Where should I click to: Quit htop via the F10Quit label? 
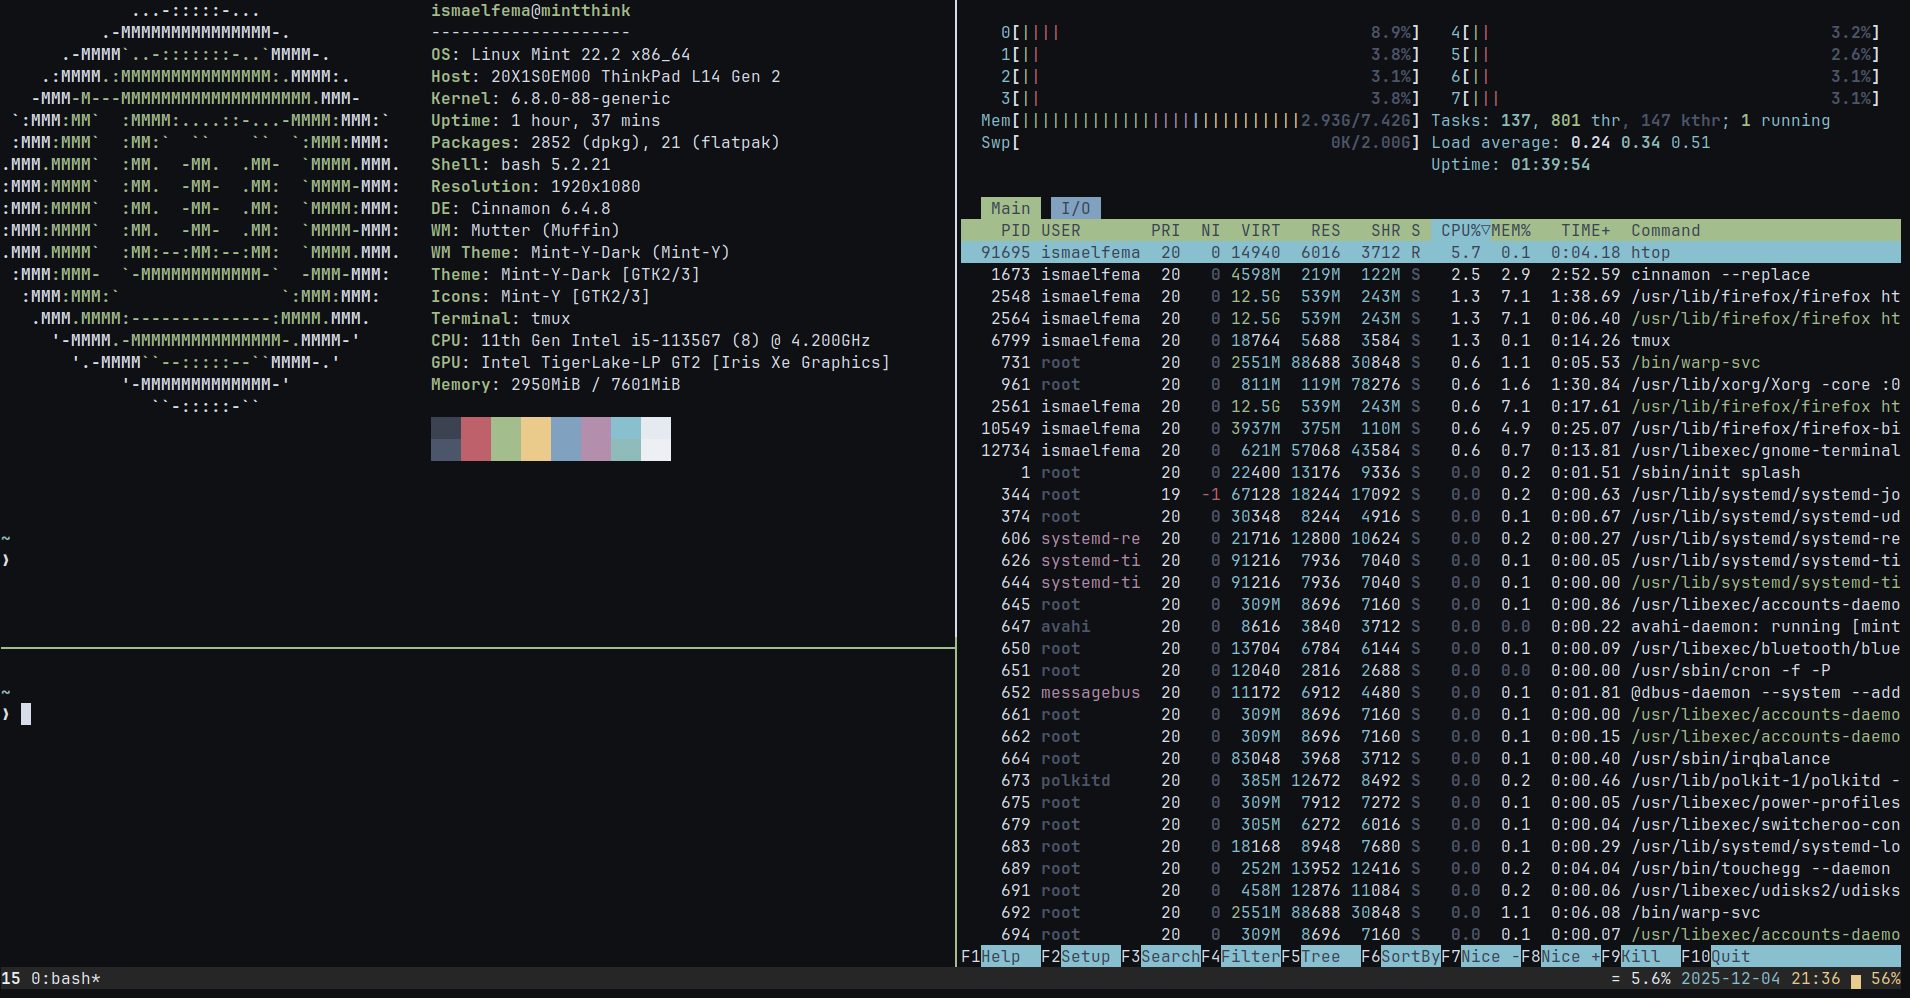(1716, 956)
